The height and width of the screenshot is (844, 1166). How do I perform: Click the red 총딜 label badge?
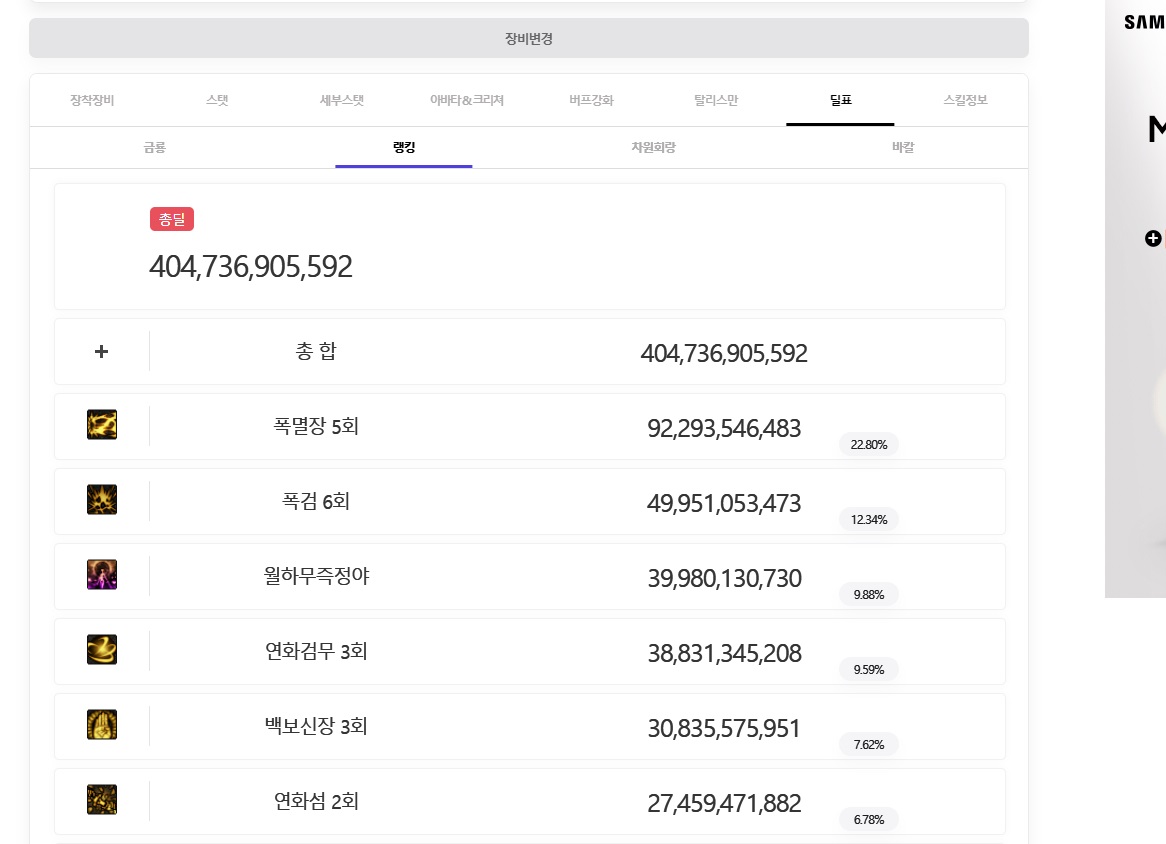tap(172, 219)
